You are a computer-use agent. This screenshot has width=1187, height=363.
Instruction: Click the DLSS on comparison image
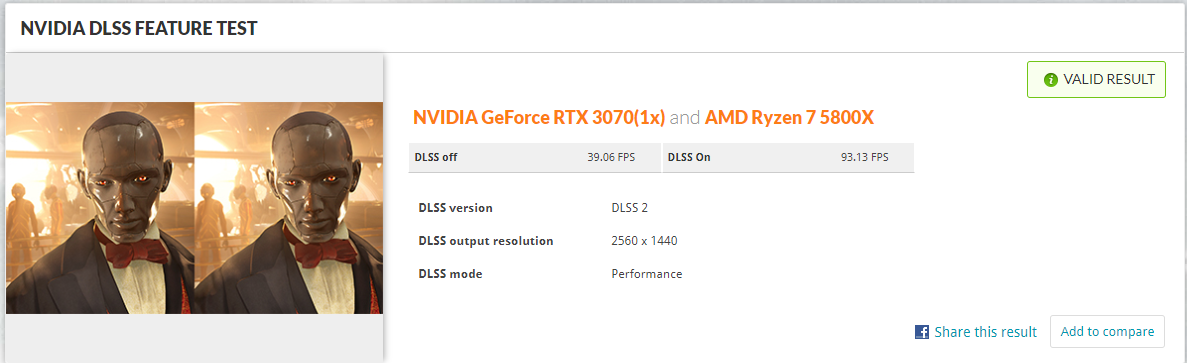pos(288,208)
